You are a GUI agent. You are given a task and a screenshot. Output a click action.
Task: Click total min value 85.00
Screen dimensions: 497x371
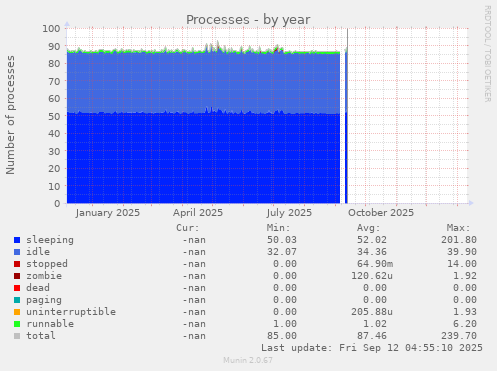[x=282, y=336]
